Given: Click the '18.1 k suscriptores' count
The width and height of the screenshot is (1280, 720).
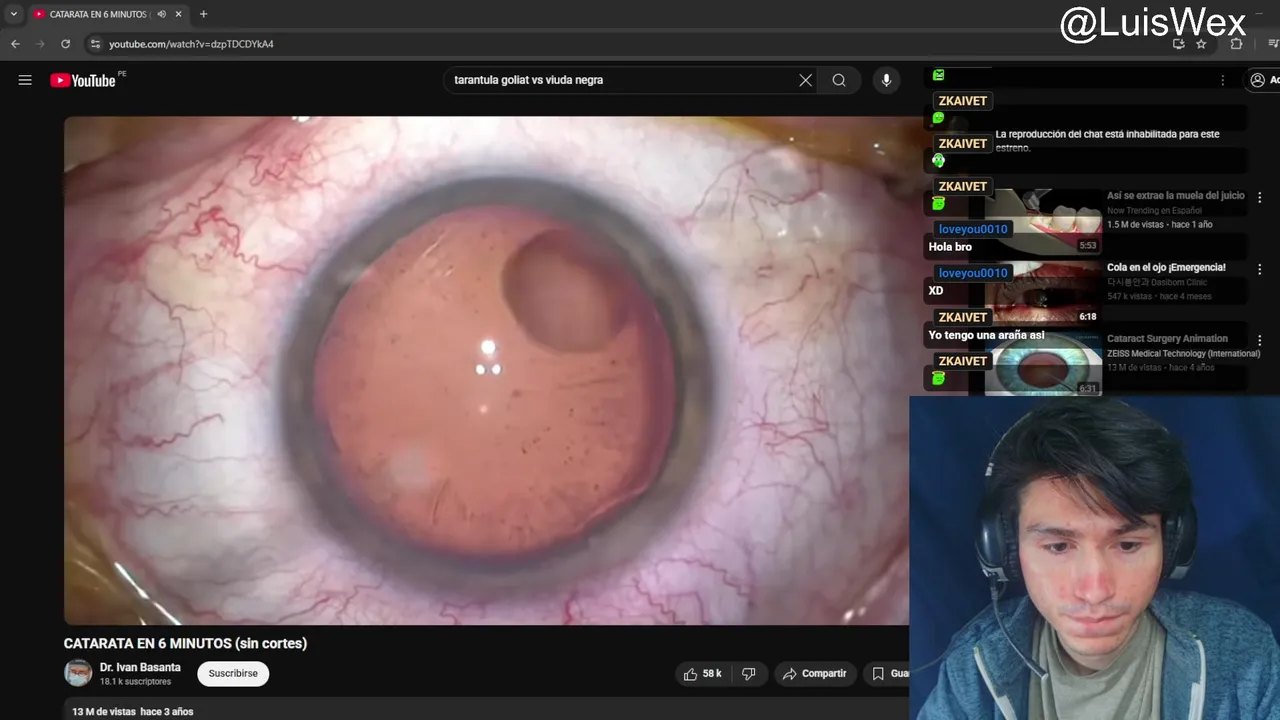Looking at the screenshot, I should point(135,682).
